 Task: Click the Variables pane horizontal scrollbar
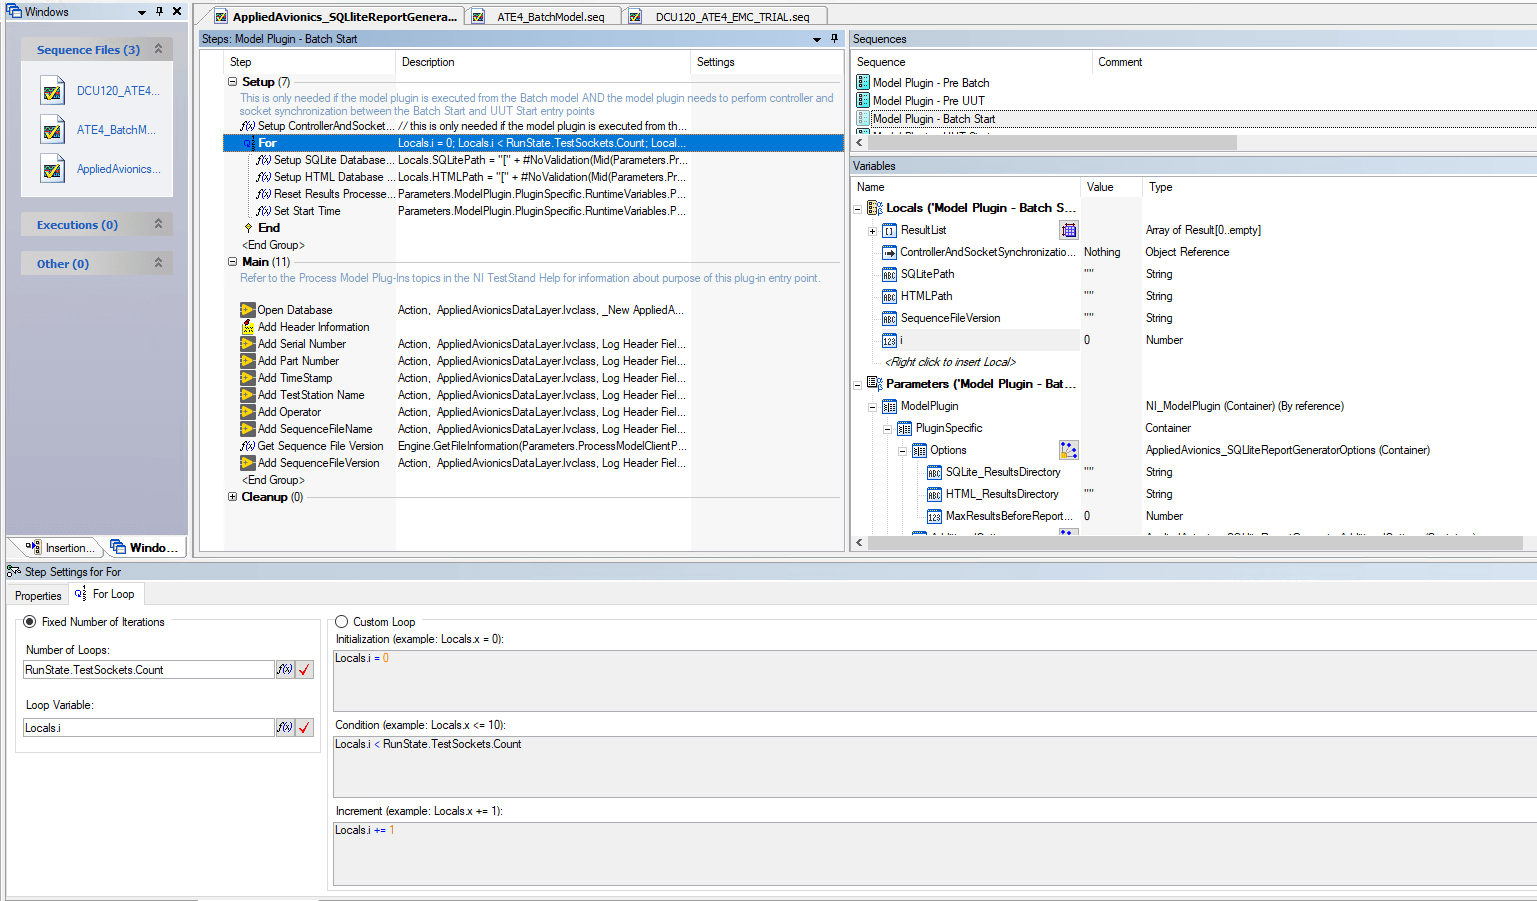click(x=1195, y=543)
